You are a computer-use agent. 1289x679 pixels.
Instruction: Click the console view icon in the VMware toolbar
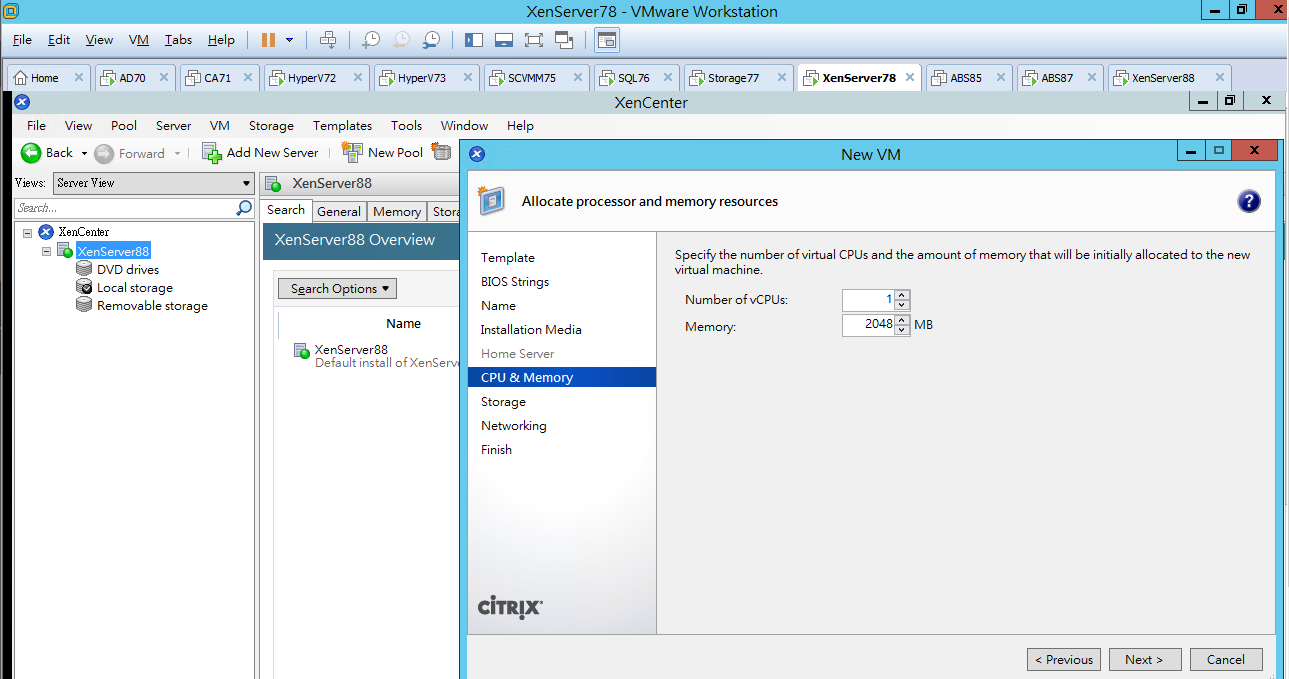point(607,40)
